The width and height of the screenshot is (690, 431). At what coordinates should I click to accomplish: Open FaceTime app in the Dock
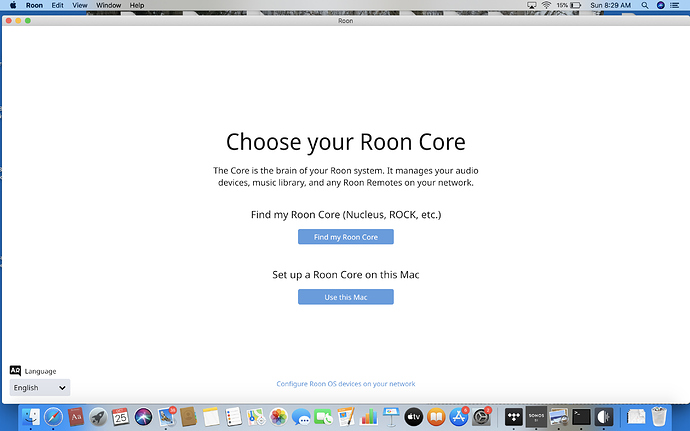click(x=323, y=416)
